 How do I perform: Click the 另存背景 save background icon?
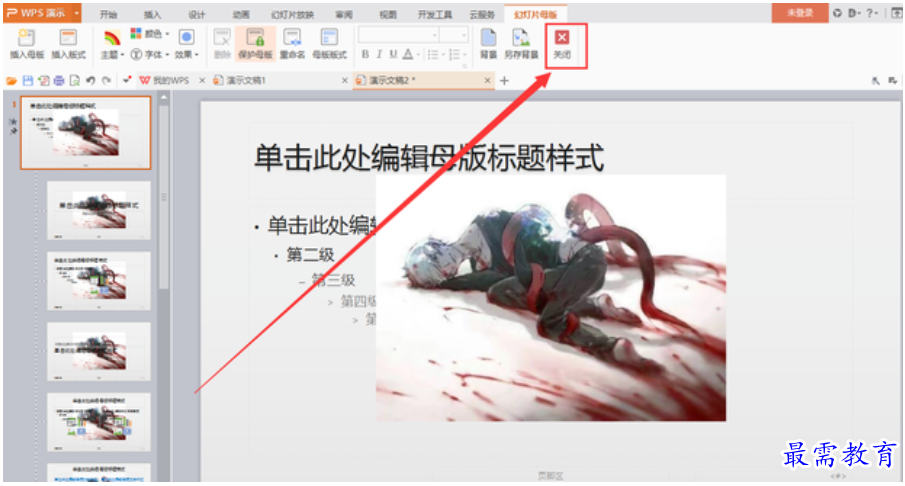[x=521, y=44]
